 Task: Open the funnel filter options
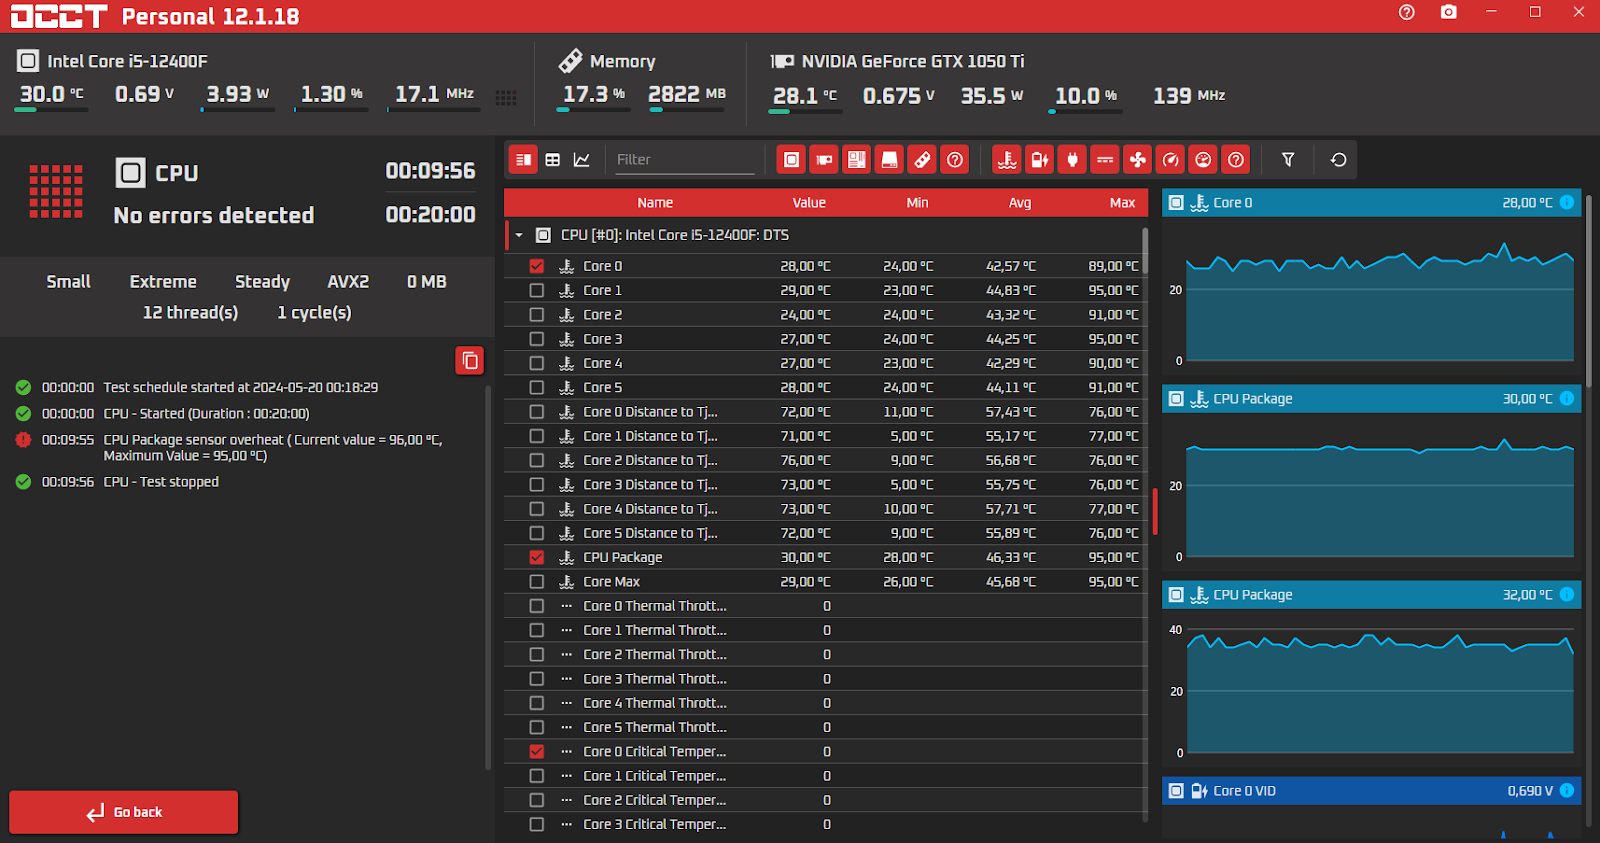[1288, 160]
